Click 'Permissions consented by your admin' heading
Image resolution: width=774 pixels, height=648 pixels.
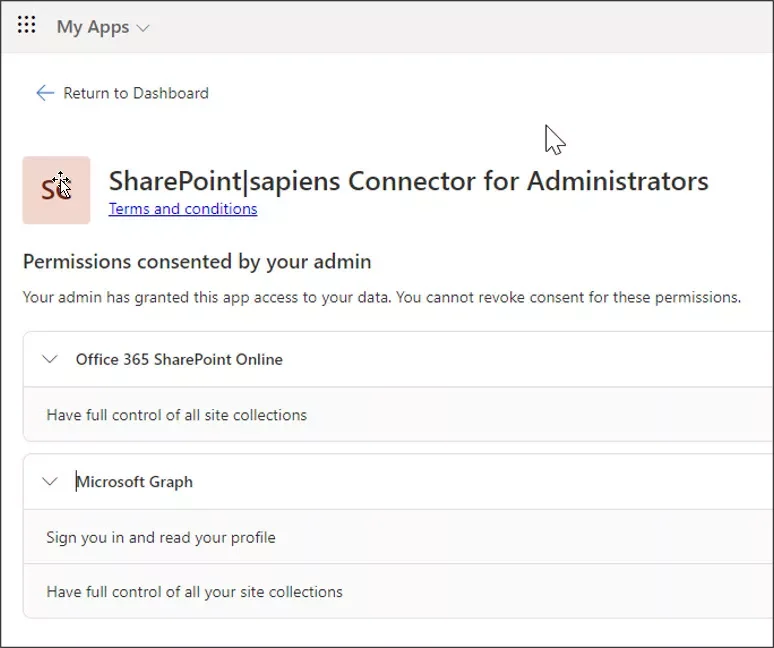(197, 262)
